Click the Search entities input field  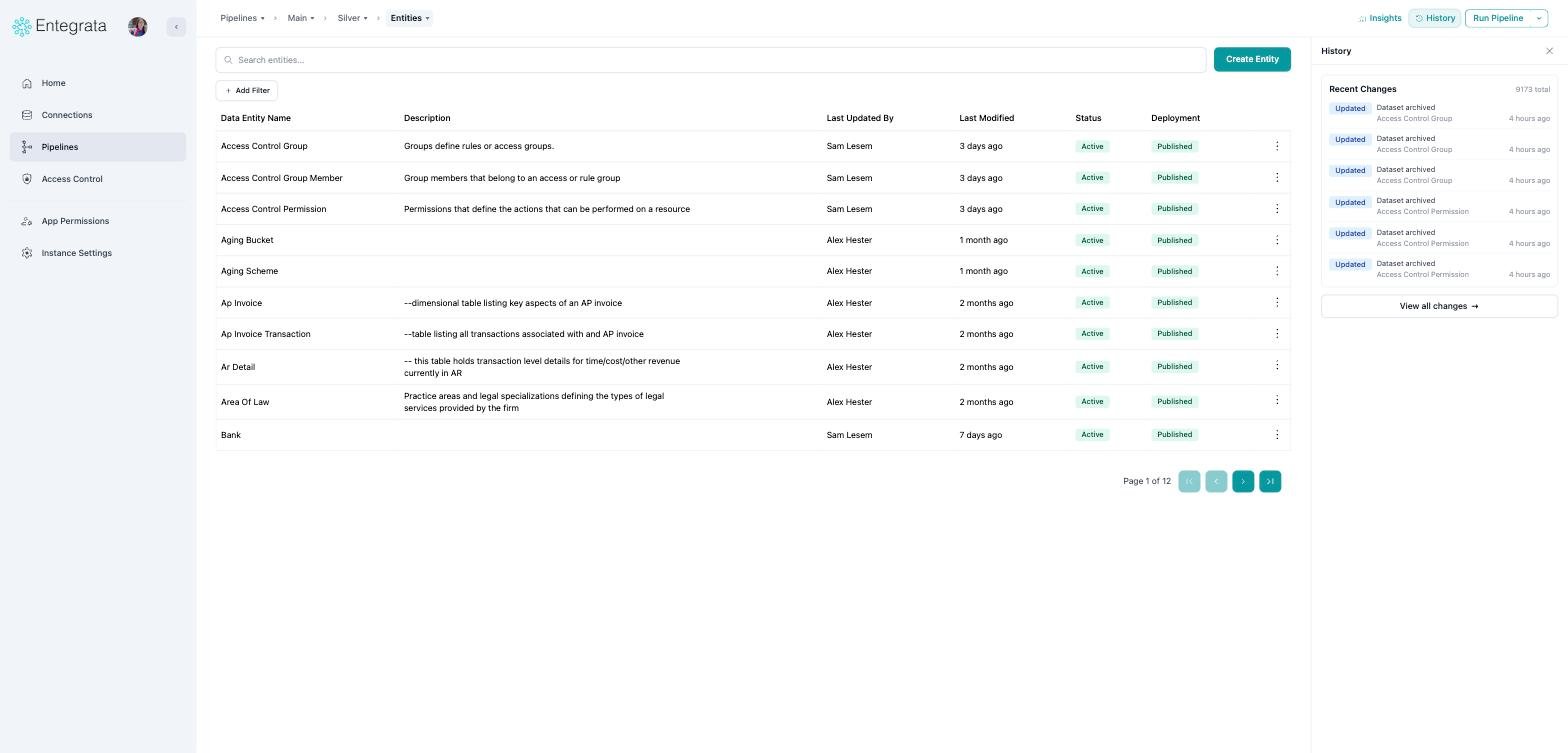click(711, 60)
